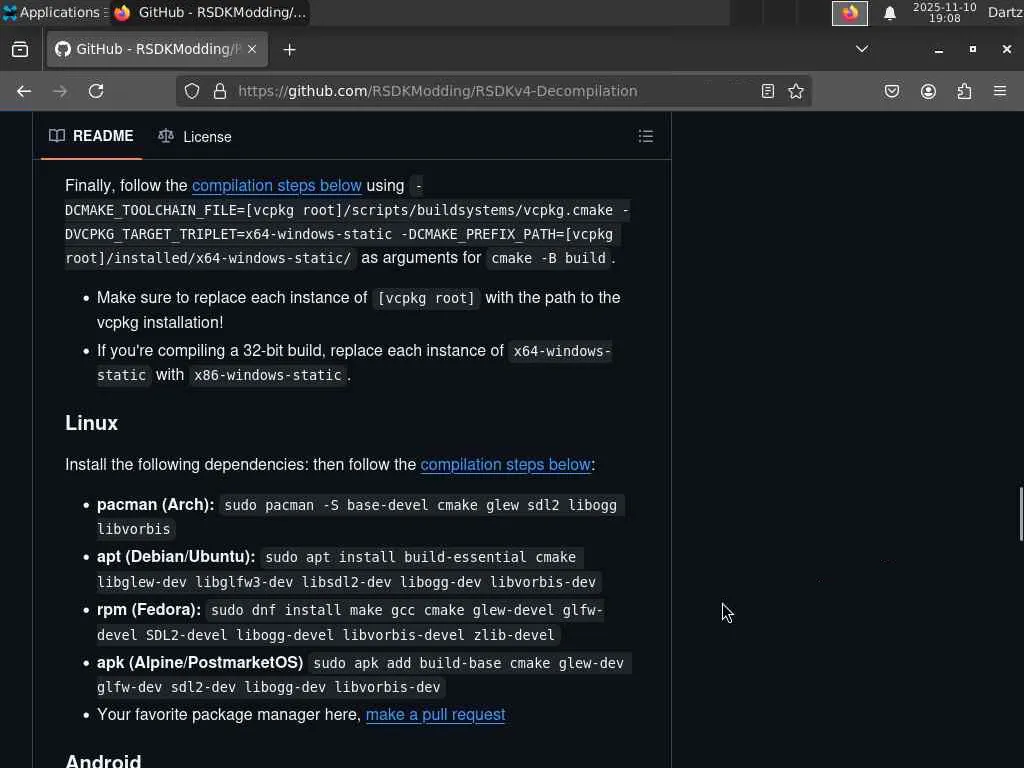Open the clock showing 2025-11-10
1024x768 pixels.
[x=944, y=12]
